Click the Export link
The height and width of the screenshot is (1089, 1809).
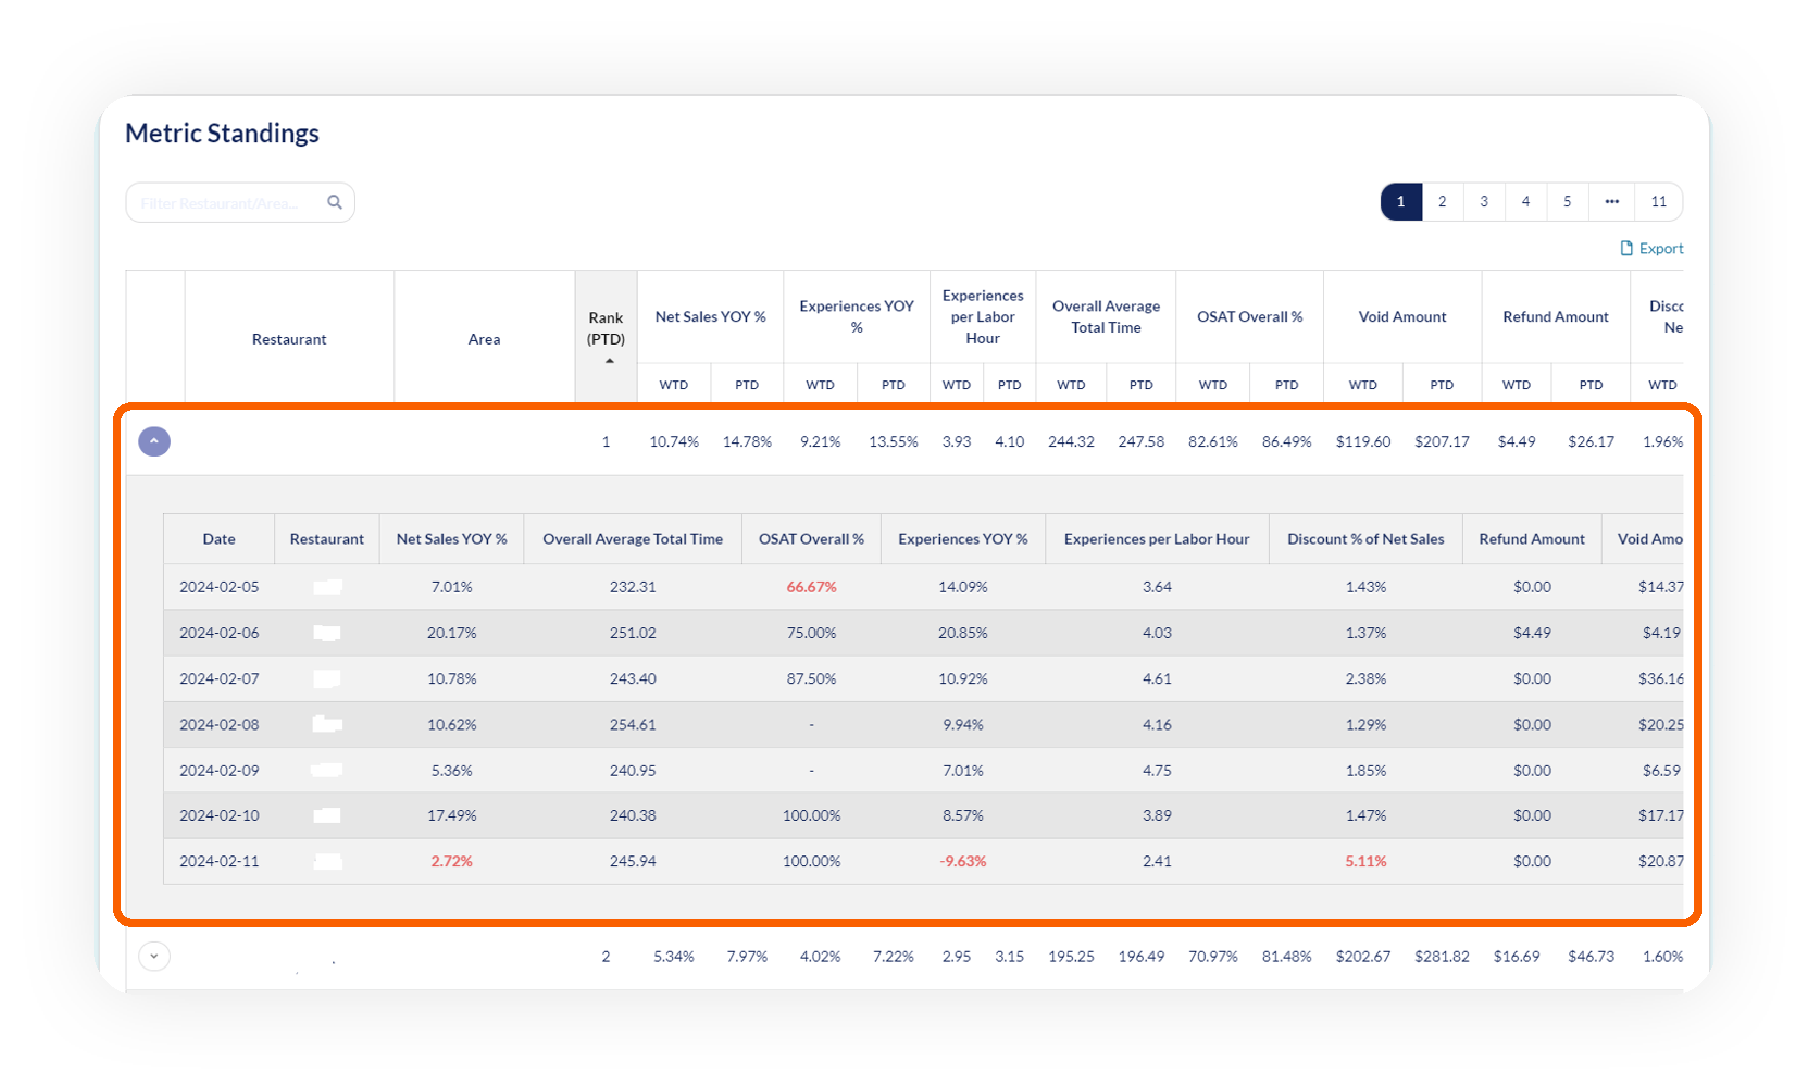pyautogui.click(x=1660, y=248)
